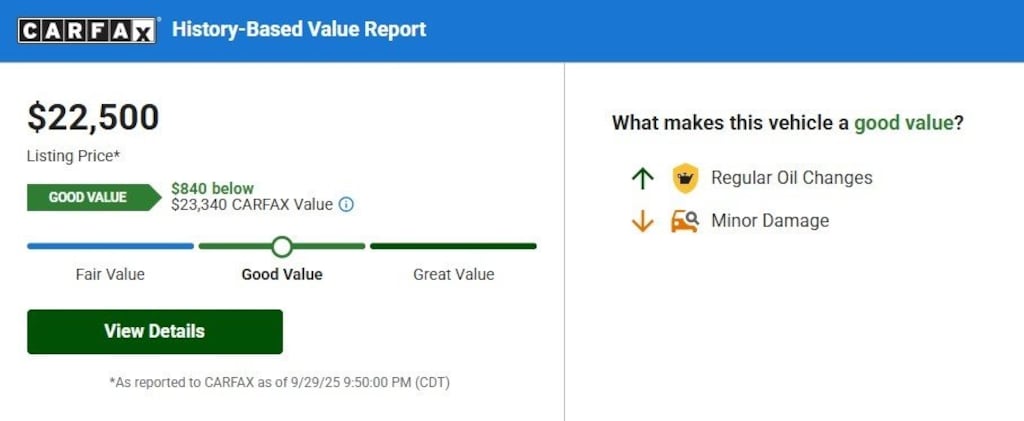Click the CARFAX Value info icon

click(346, 205)
